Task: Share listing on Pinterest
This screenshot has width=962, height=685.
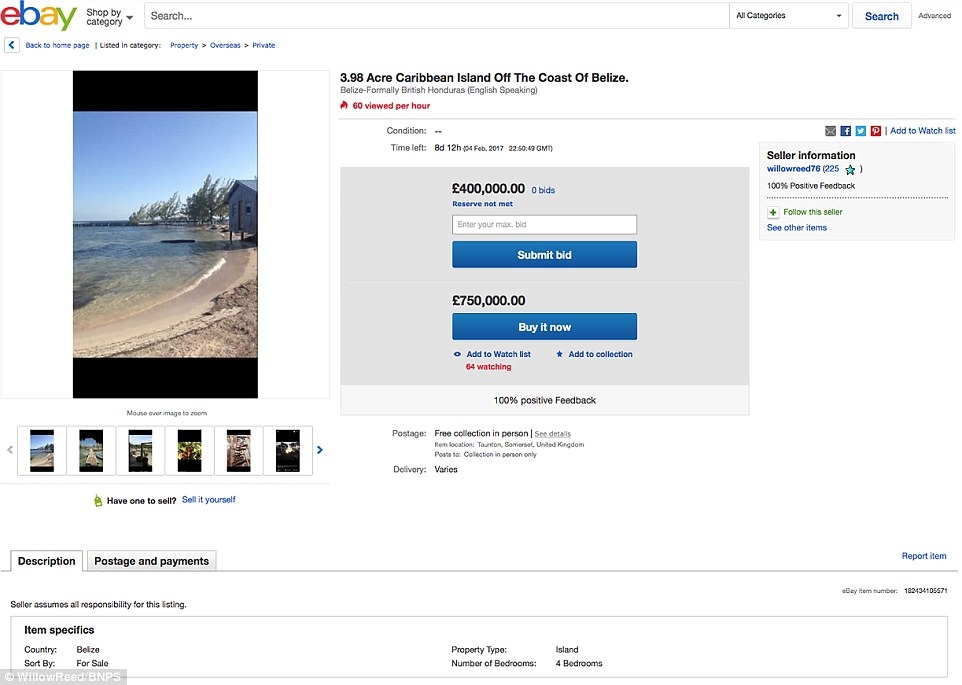Action: 875,131
